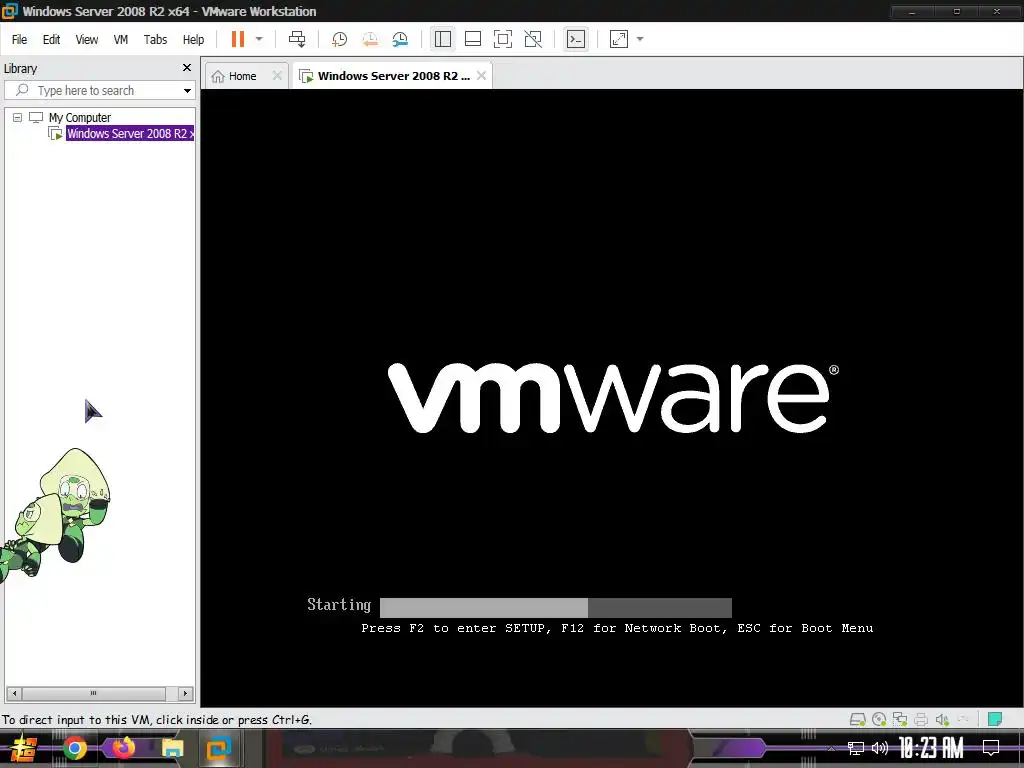Close the Windows Server 2008 R2 tab
This screenshot has height=768, width=1024.
(481, 76)
